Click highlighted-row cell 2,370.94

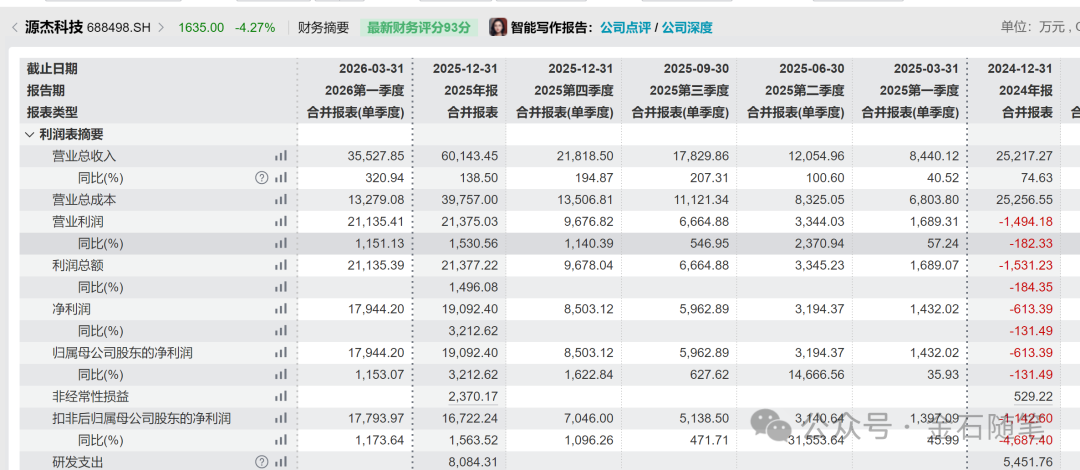click(820, 244)
